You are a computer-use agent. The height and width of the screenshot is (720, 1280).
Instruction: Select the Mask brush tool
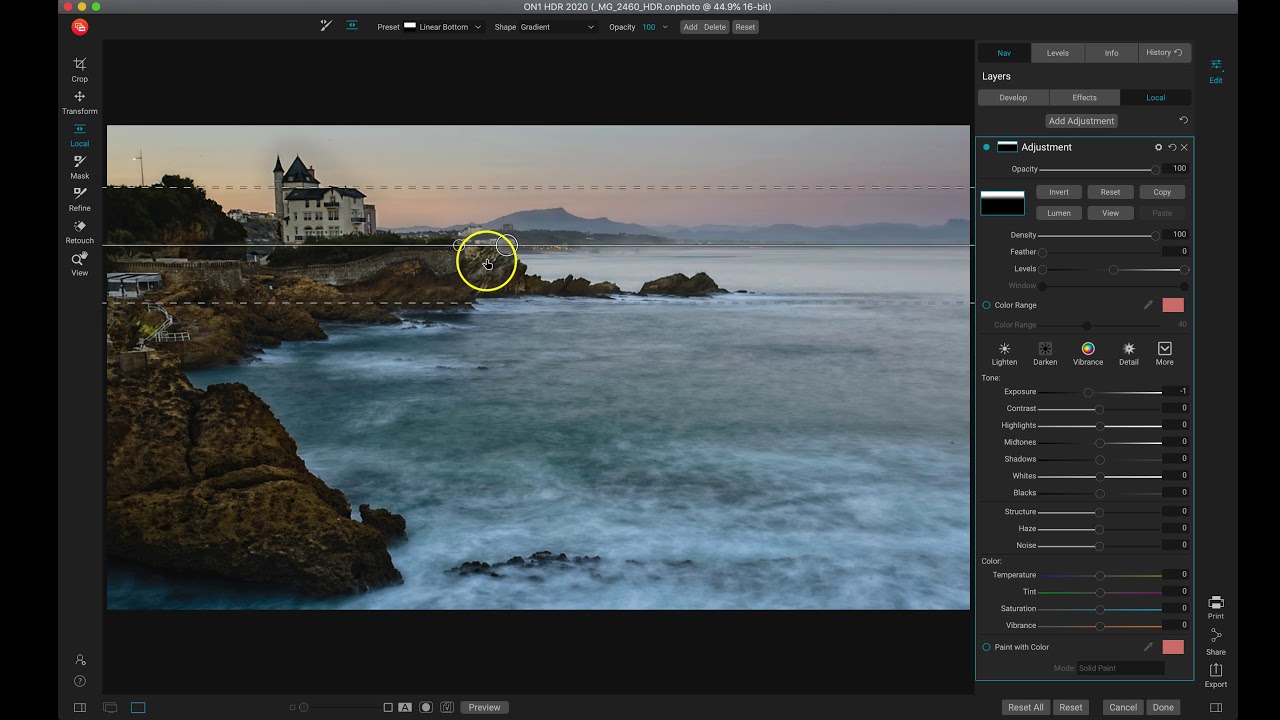pyautogui.click(x=79, y=166)
